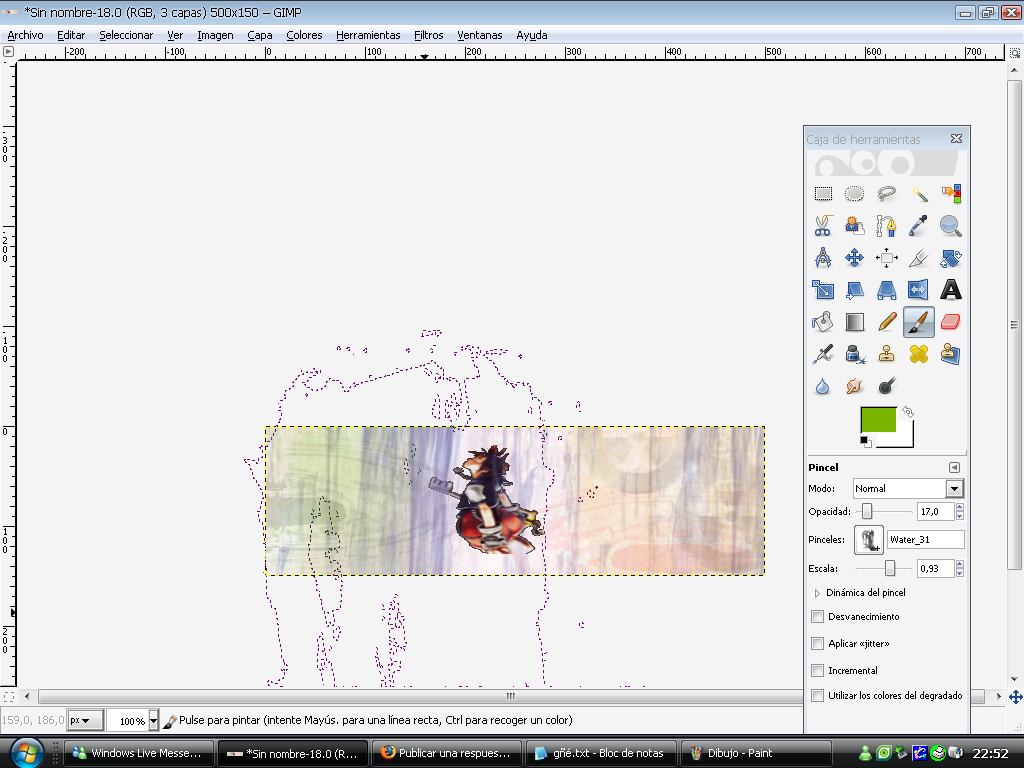Open the px unit dropdown in status bar
Viewport: 1024px width, 768px height.
(86, 720)
